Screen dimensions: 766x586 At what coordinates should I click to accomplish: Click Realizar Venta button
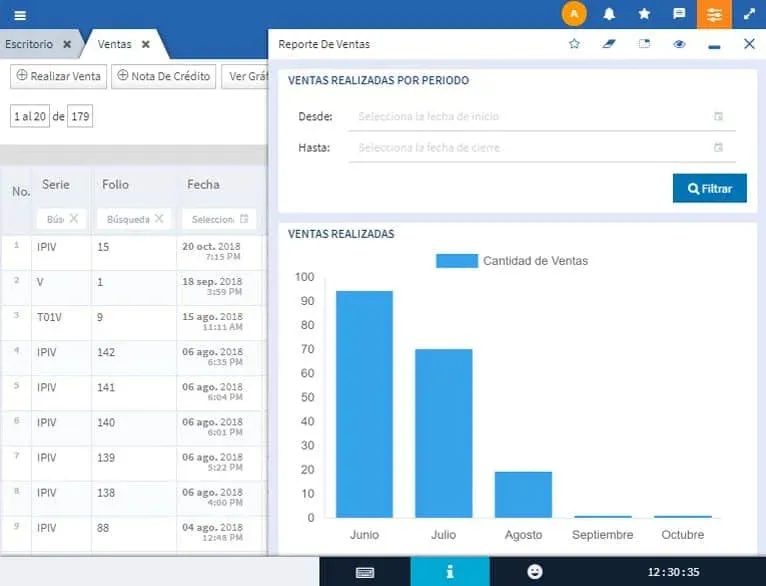pos(59,76)
